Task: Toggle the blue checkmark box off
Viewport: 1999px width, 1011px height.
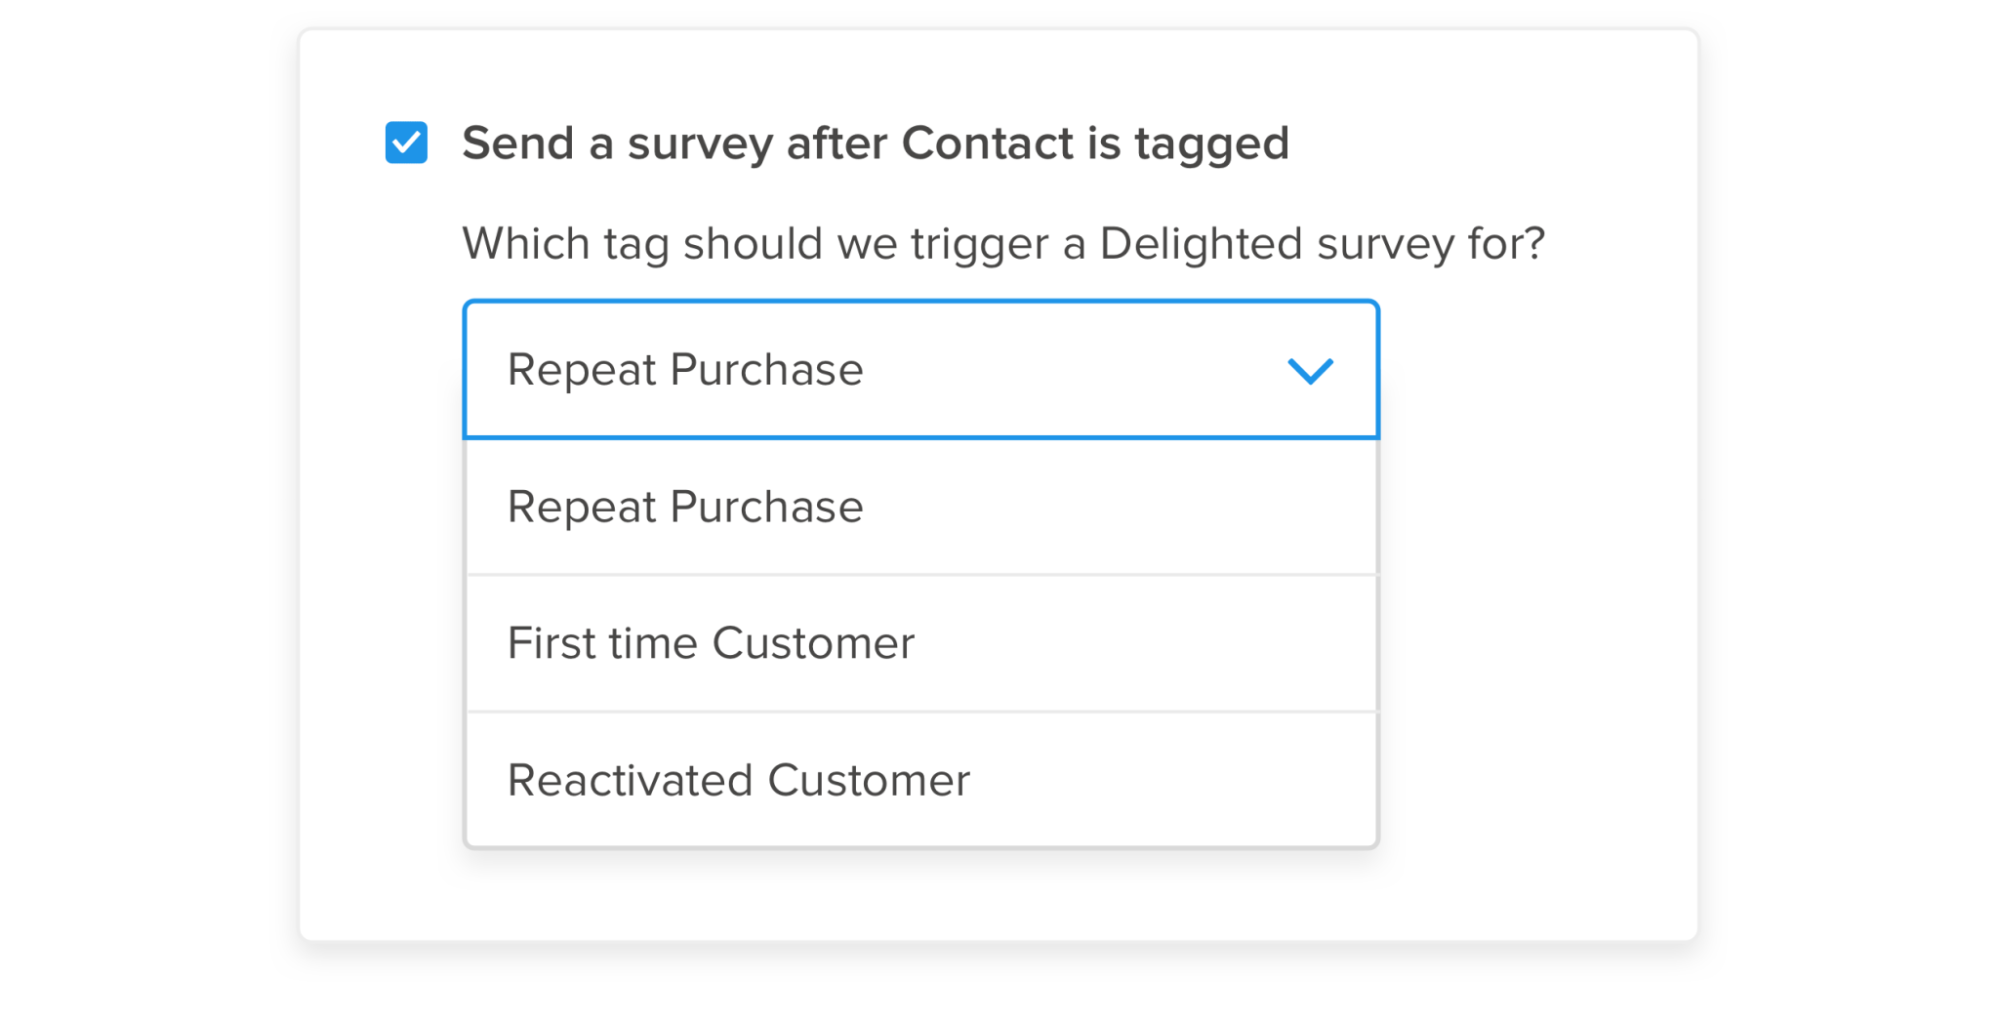Action: coord(406,143)
